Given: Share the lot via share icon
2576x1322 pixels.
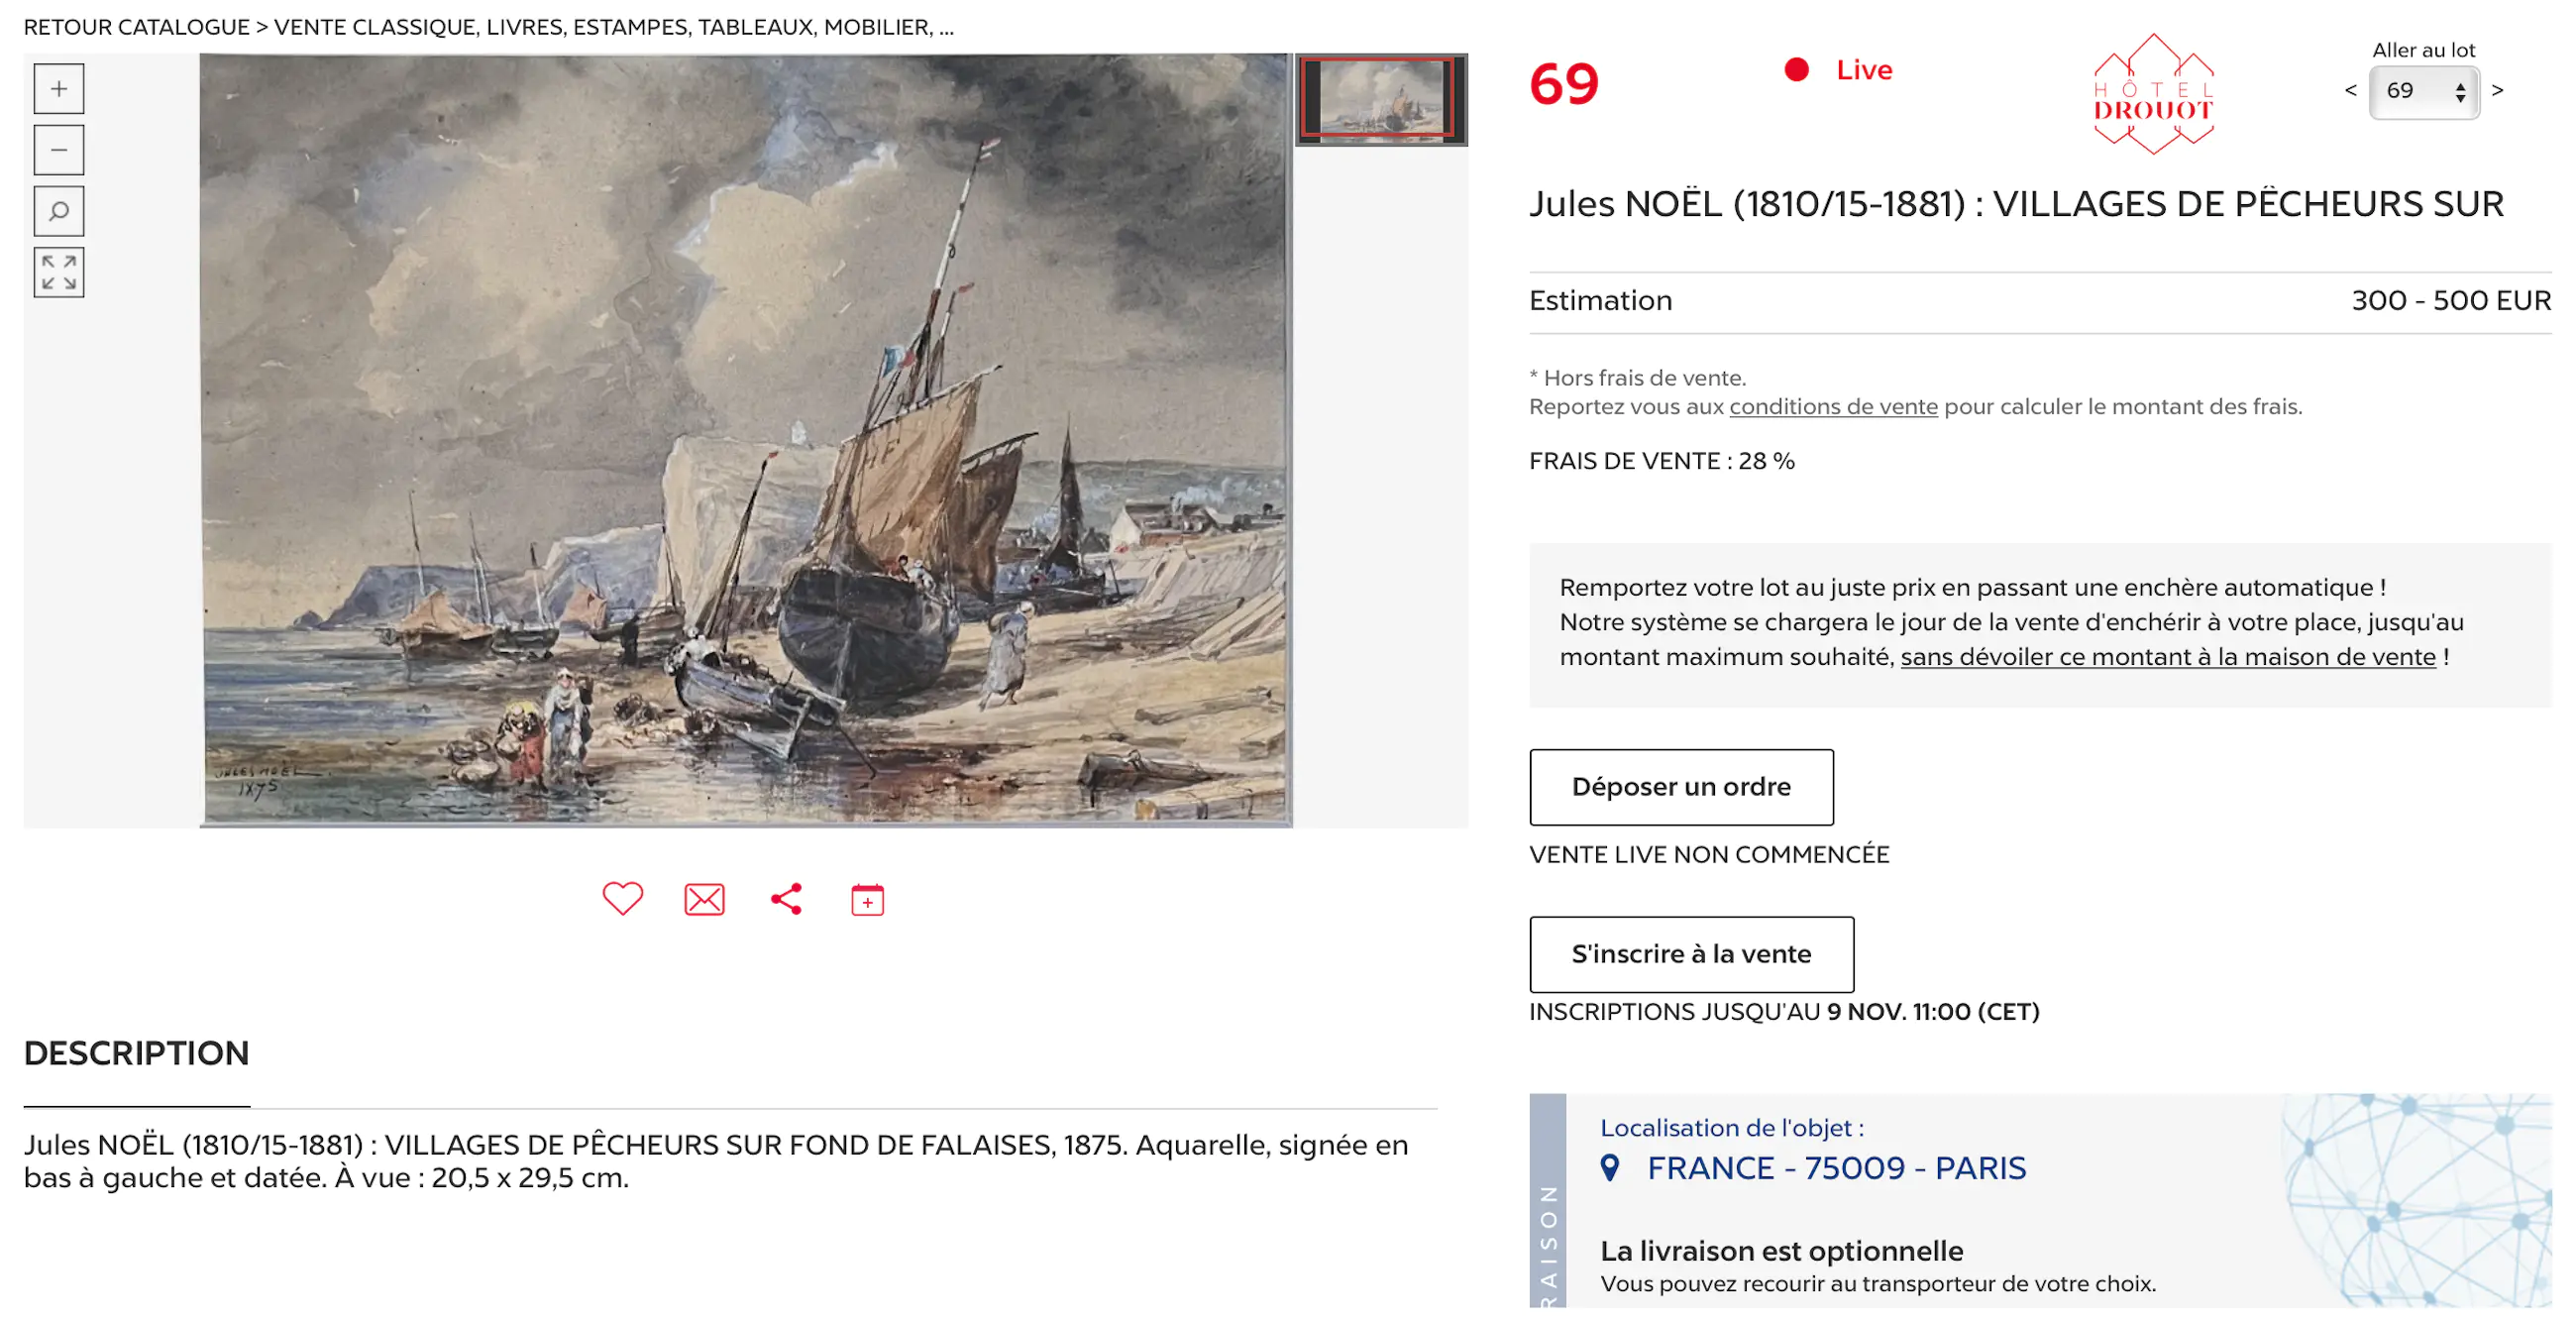Looking at the screenshot, I should [x=786, y=898].
